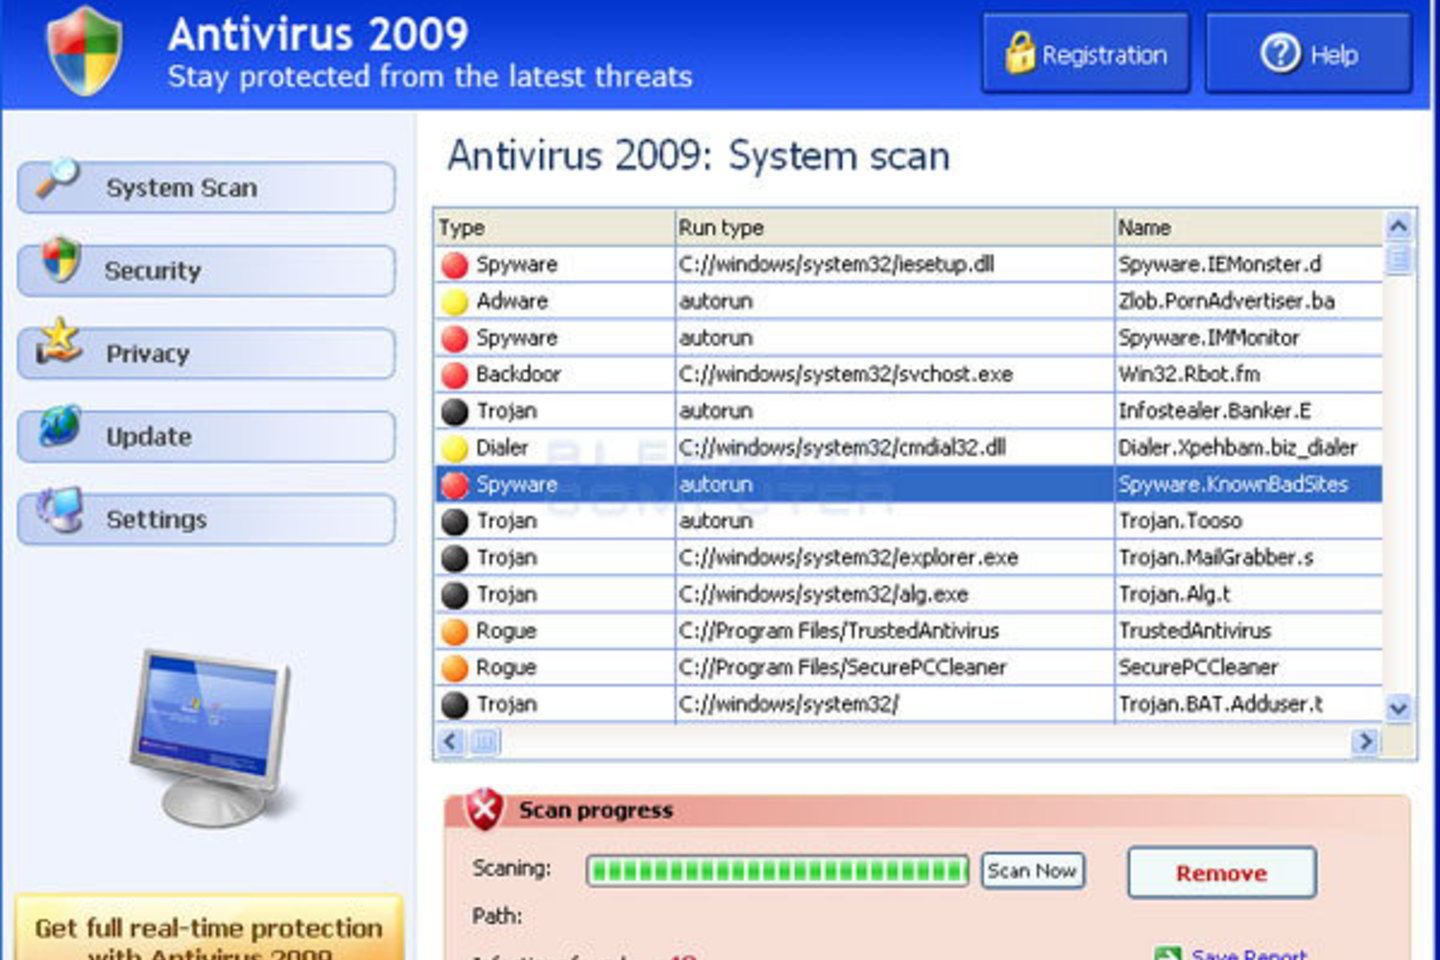This screenshot has height=960, width=1440.
Task: Click the Registration button
Action: tap(1086, 53)
